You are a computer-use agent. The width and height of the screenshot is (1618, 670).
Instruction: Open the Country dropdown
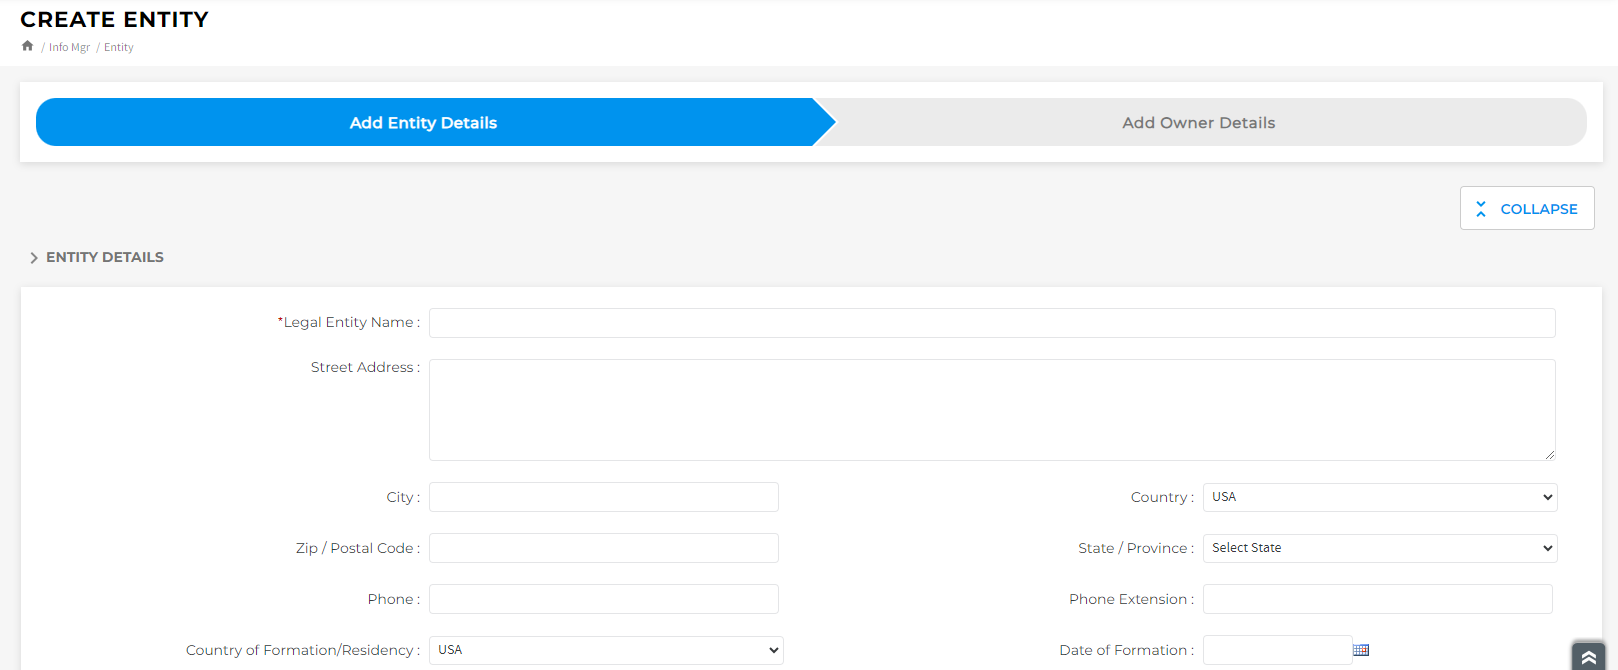(1379, 497)
